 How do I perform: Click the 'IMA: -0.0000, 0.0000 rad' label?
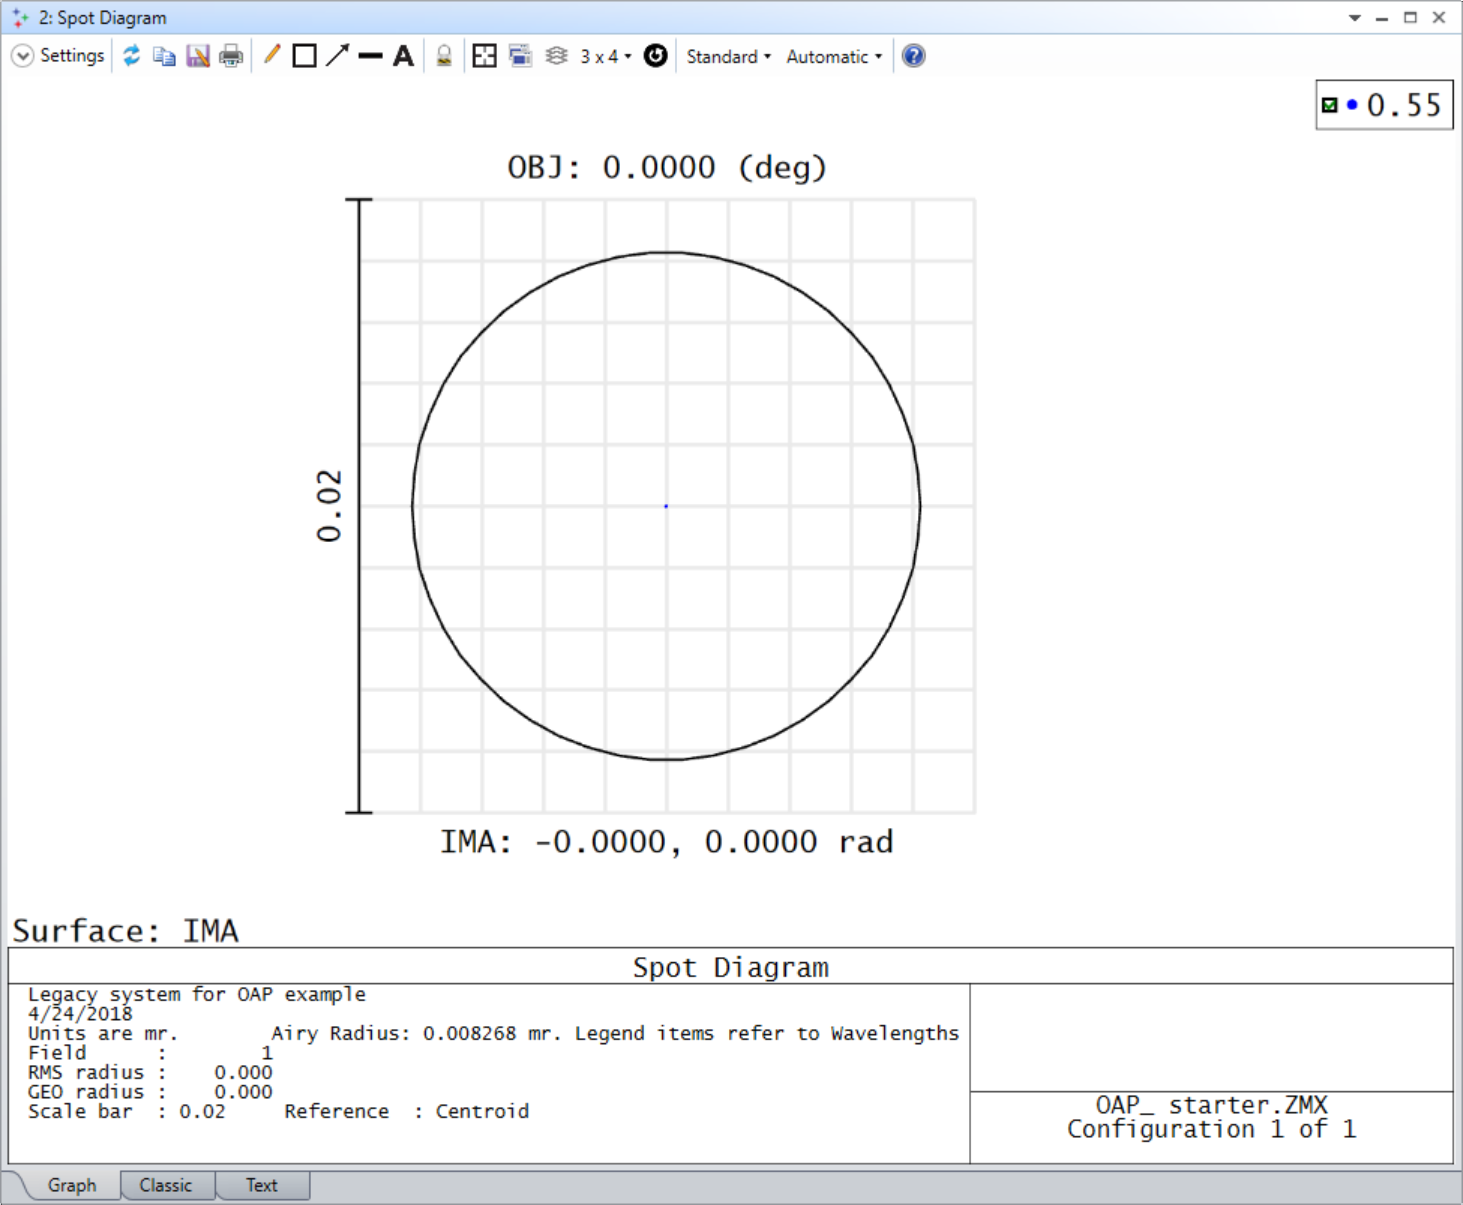tap(667, 842)
